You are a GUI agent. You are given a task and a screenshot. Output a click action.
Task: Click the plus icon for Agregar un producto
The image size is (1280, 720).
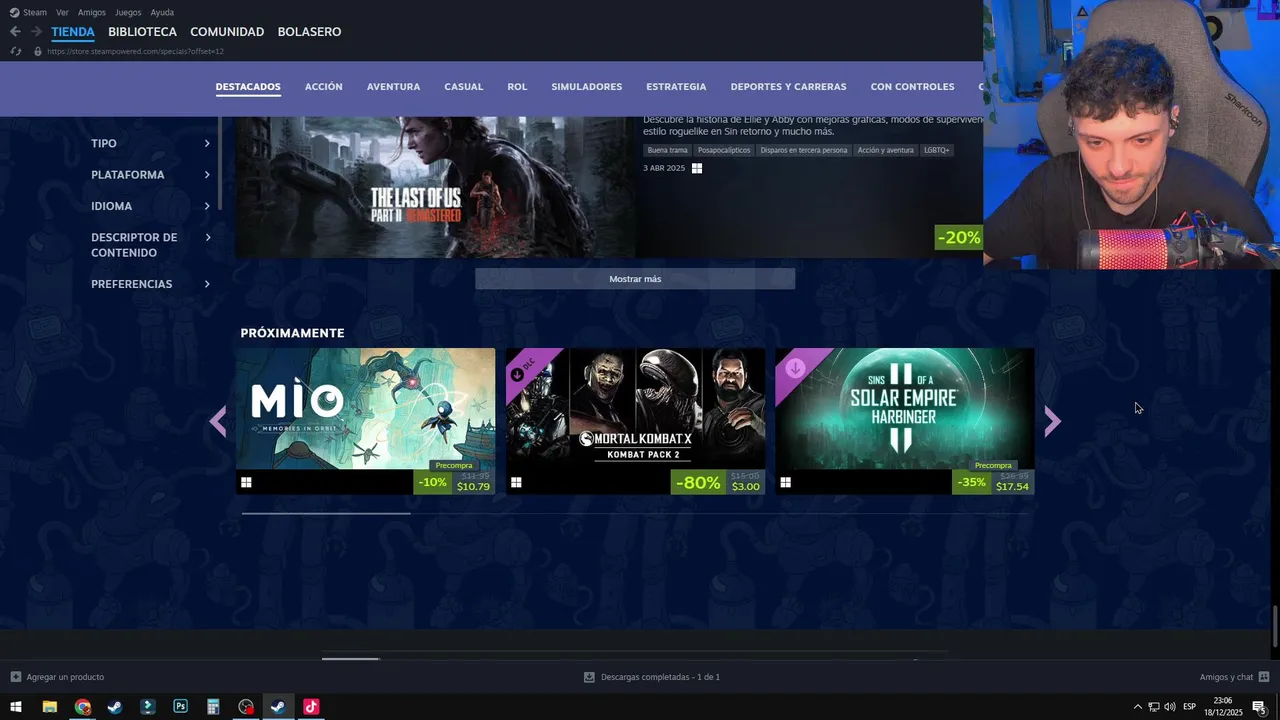tap(16, 677)
